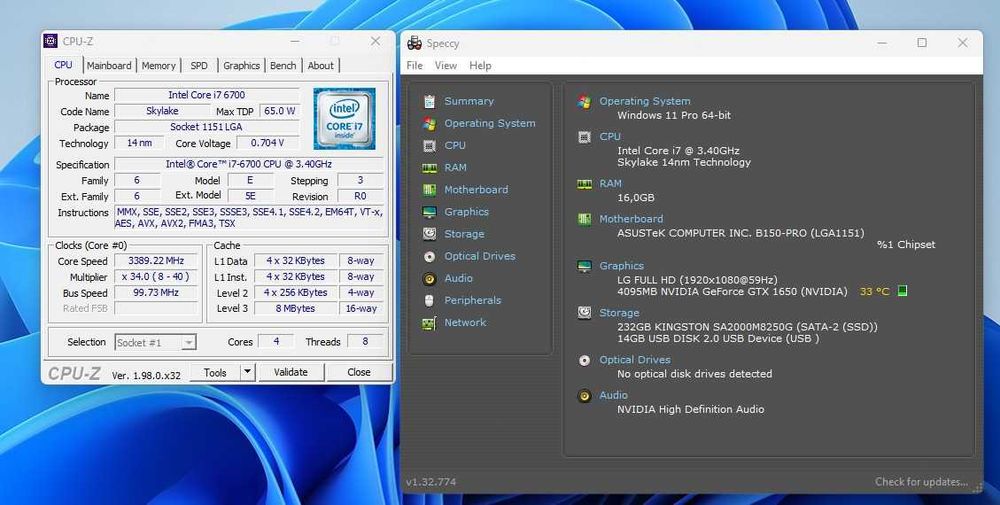Screen dimensions: 1000x505
Task: Click the Level 3 cache value 8 MBytes
Action: pyautogui.click(x=295, y=309)
